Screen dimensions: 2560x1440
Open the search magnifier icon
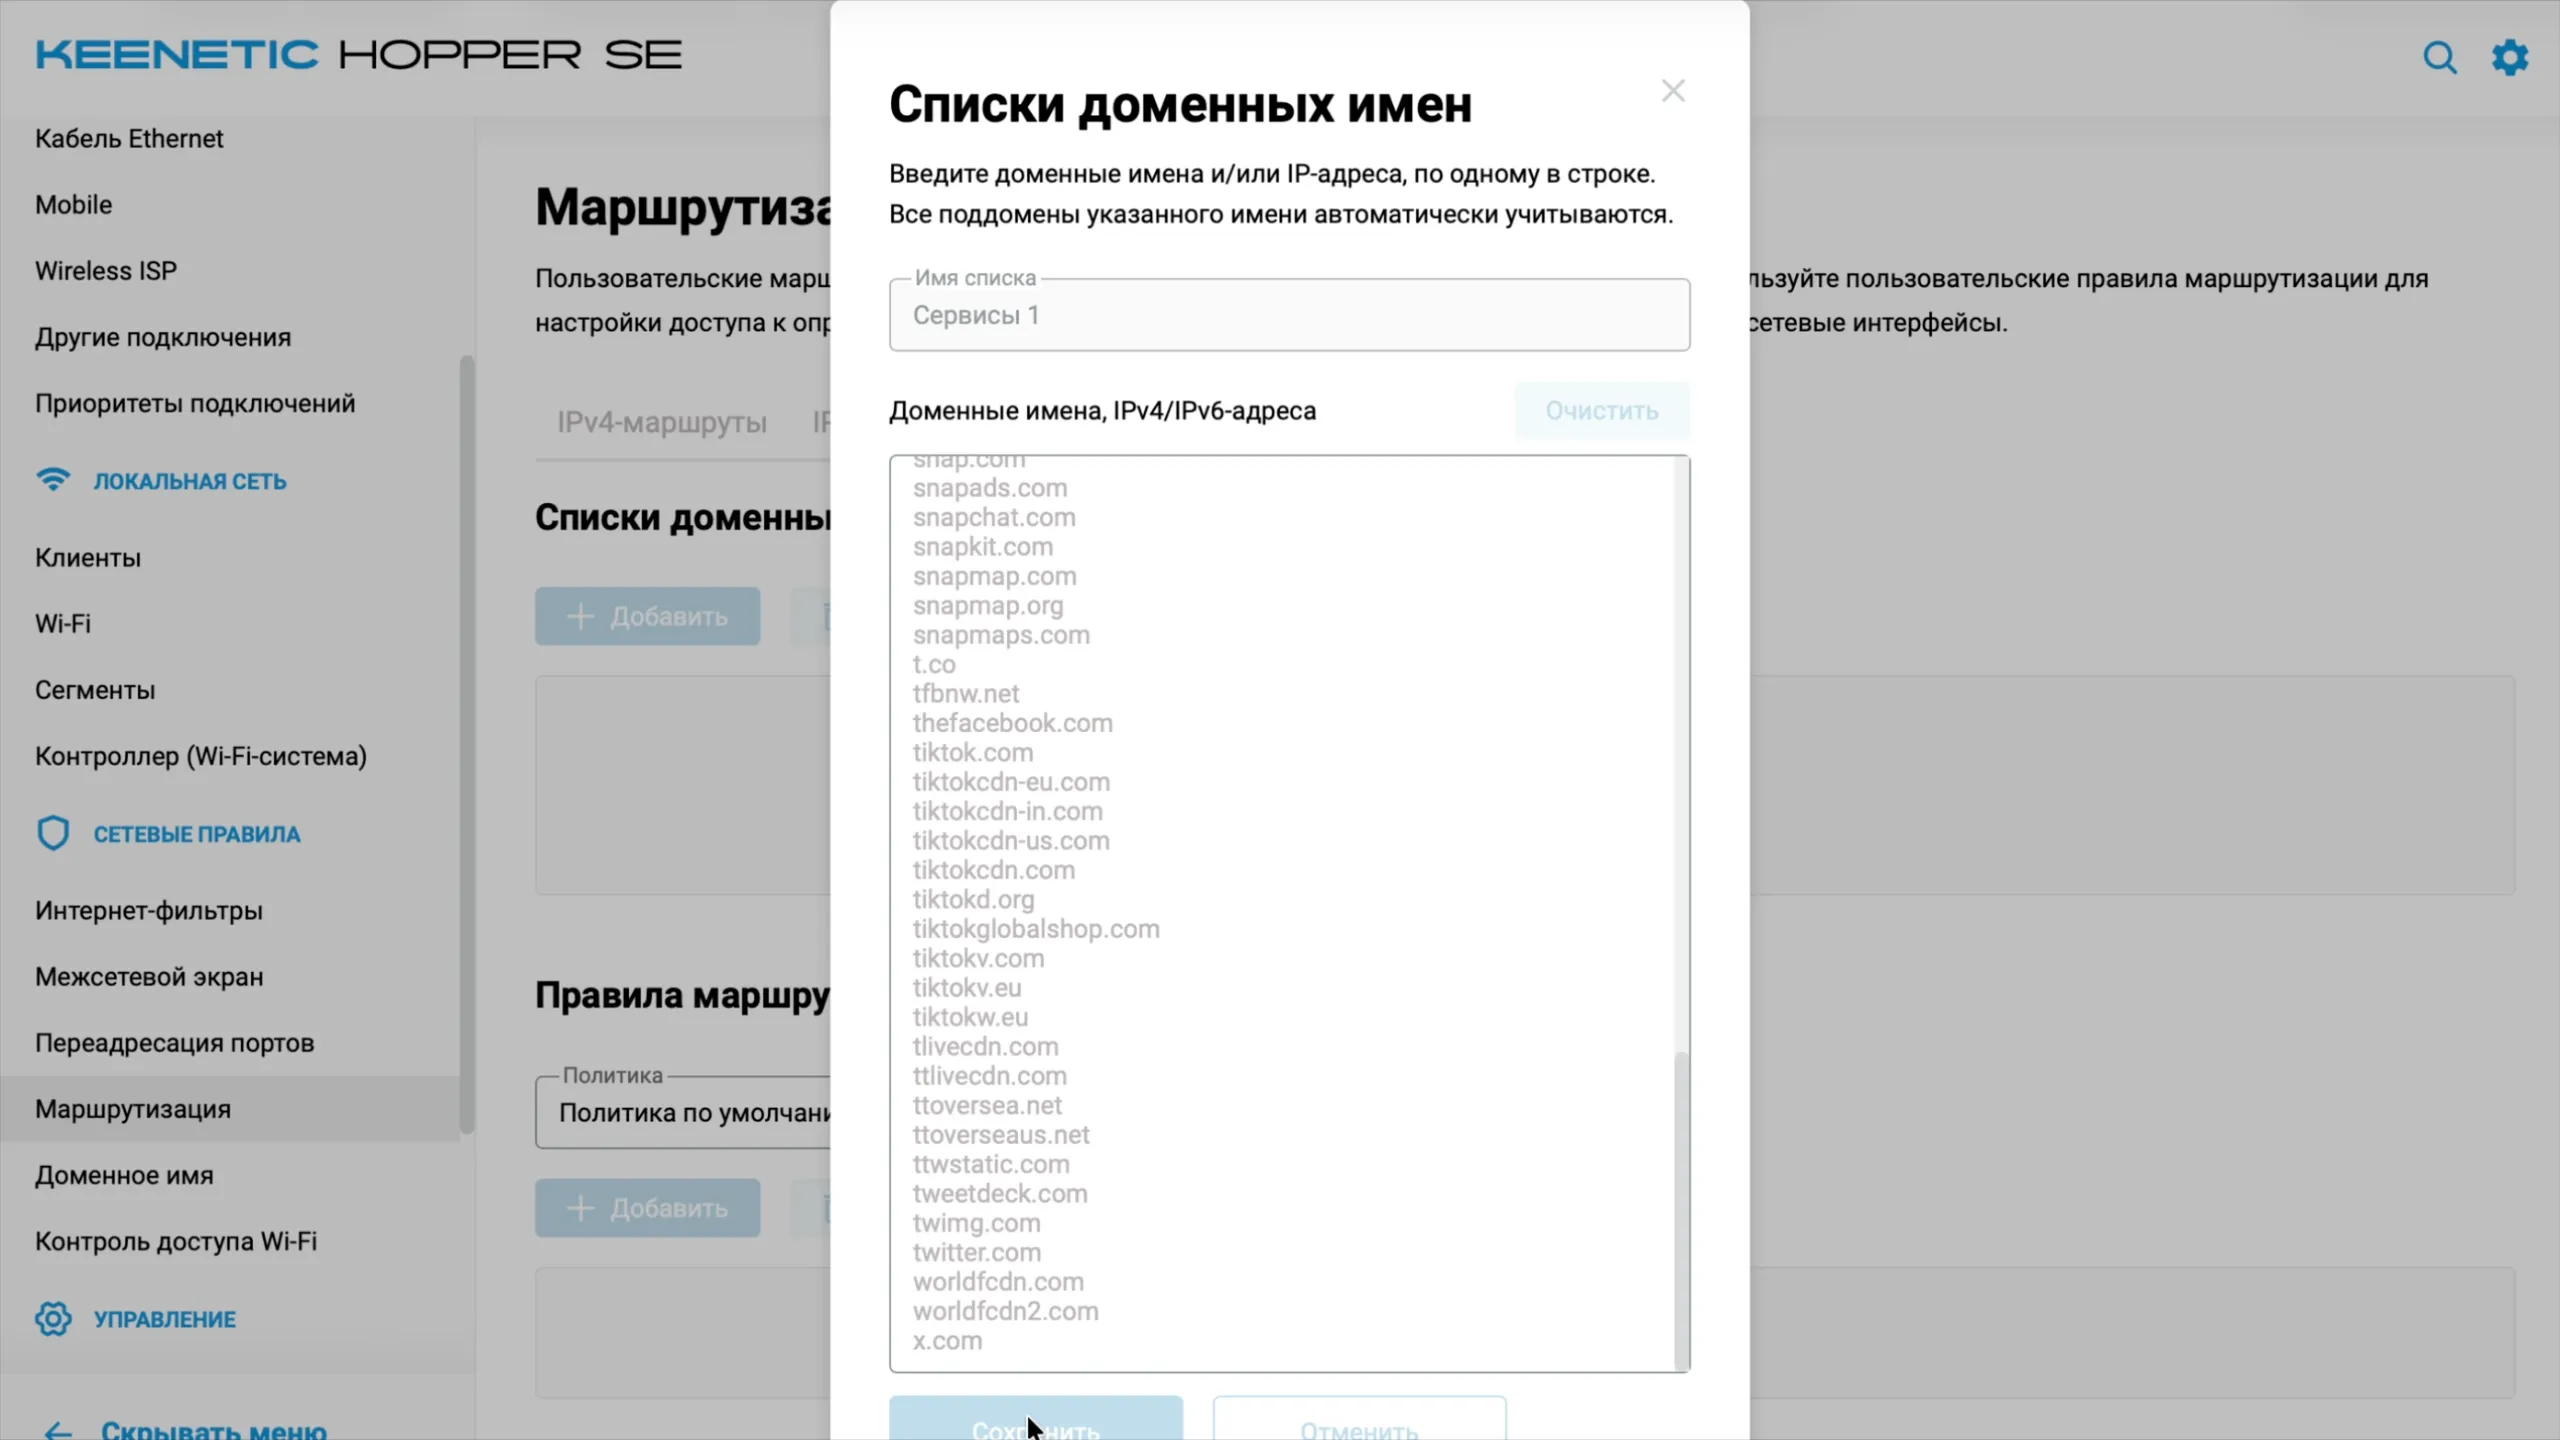[x=2440, y=57]
